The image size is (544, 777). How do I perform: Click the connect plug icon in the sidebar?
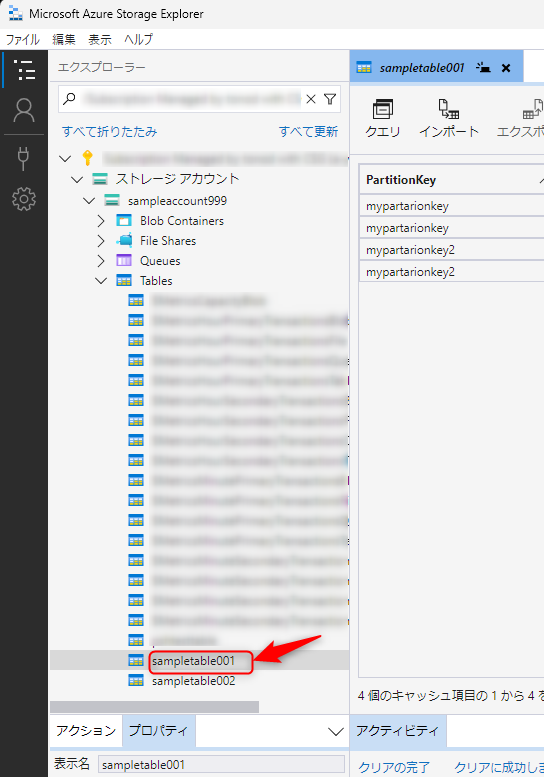coord(23,159)
